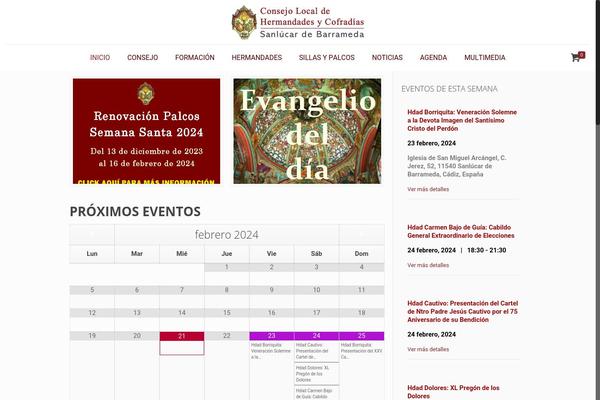
Task: Open Saturday 24 Hdad Carmen Bajo calendar entry
Action: 314,393
